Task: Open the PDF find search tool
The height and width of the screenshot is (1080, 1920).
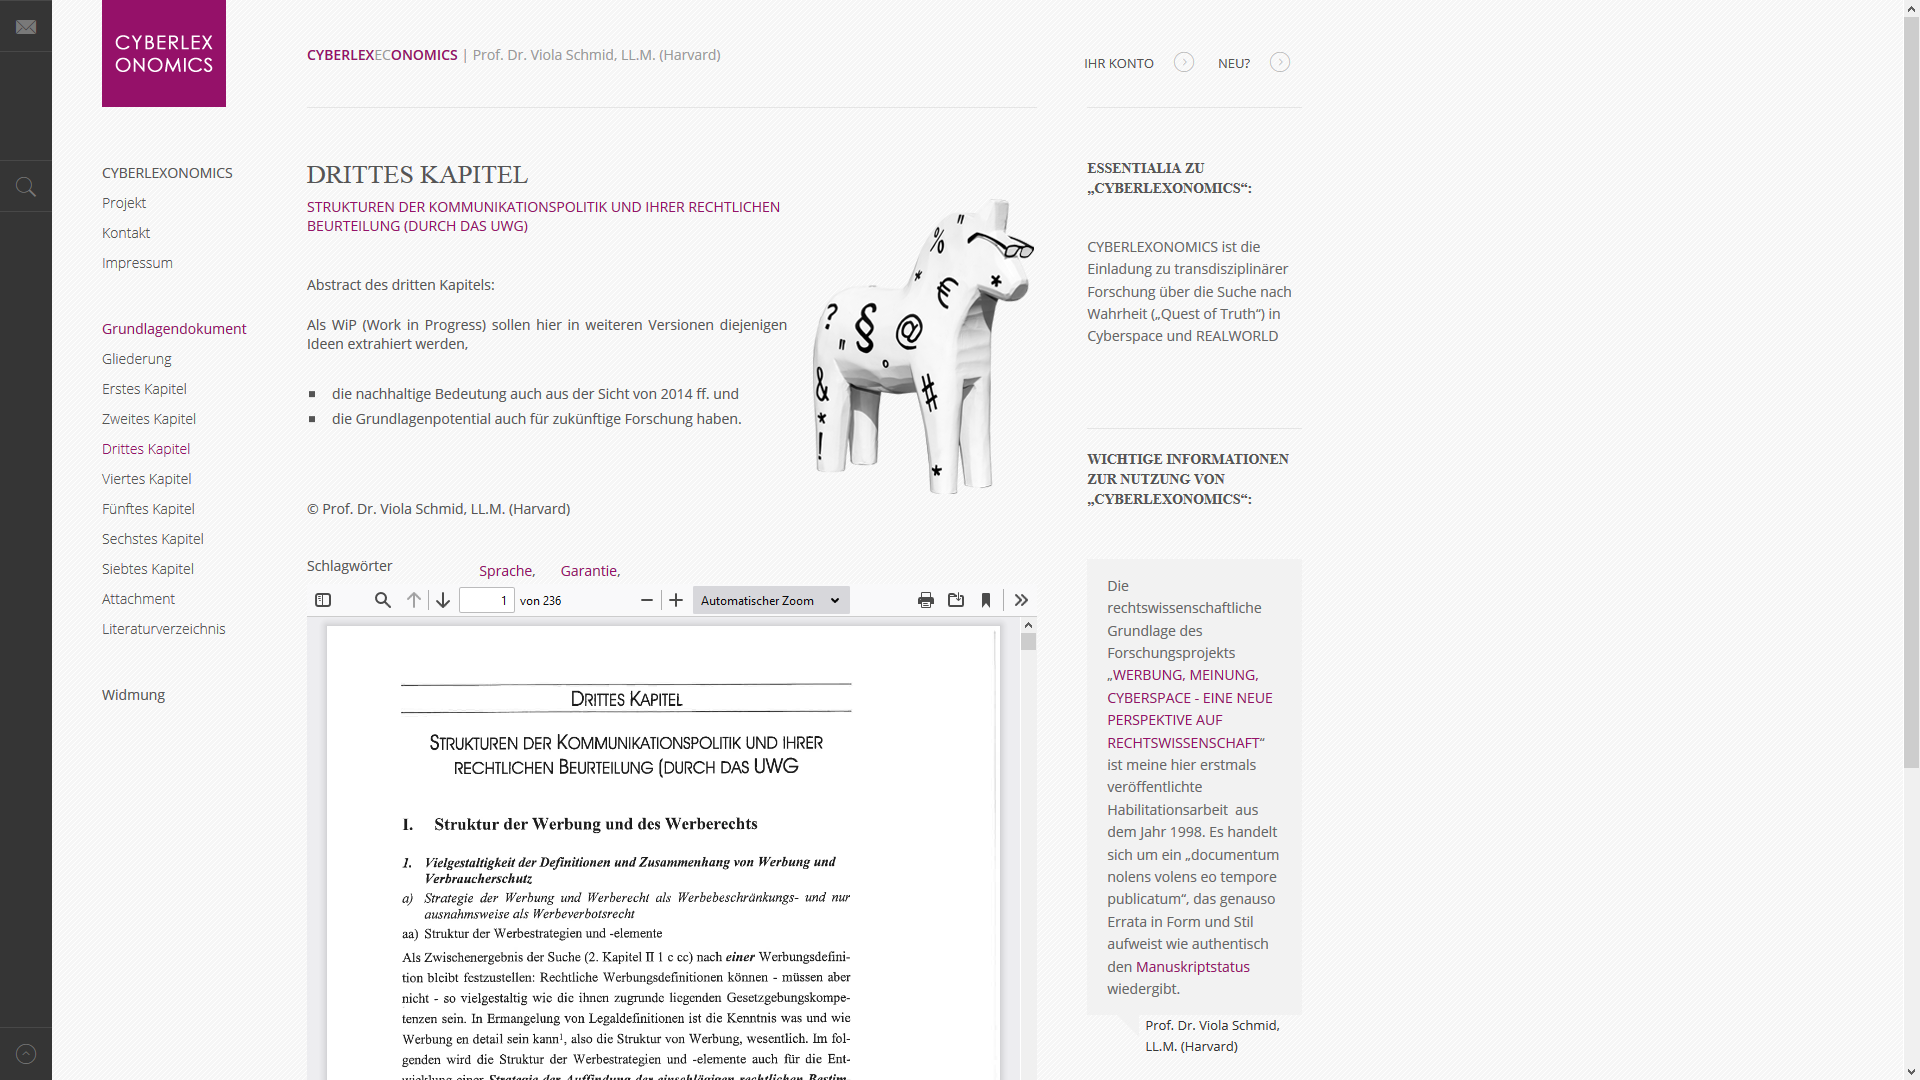Action: (382, 600)
